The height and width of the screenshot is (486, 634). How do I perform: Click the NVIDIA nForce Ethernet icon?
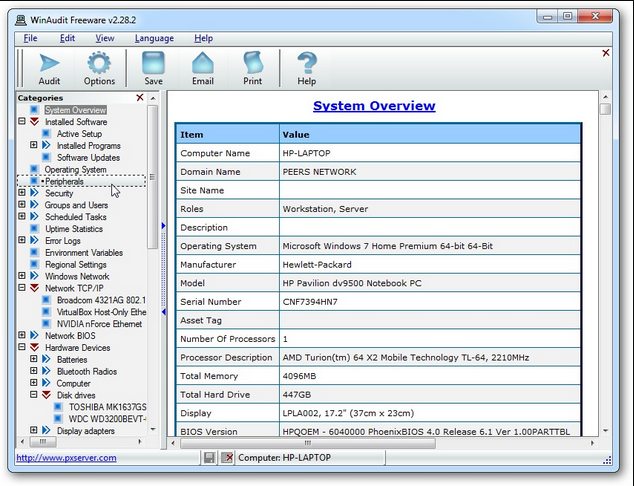click(x=46, y=324)
